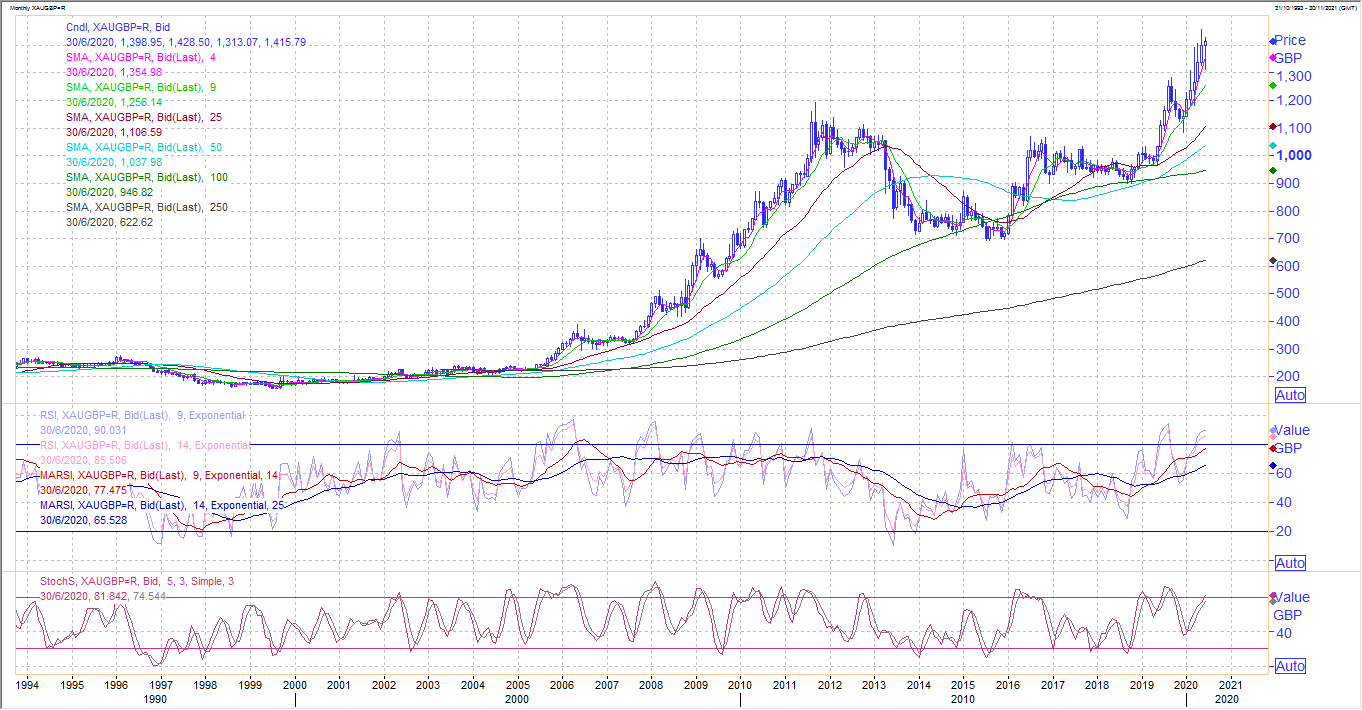Click the 1990 decade label on time axis
Screen dimensions: 1362x710
[153, 700]
